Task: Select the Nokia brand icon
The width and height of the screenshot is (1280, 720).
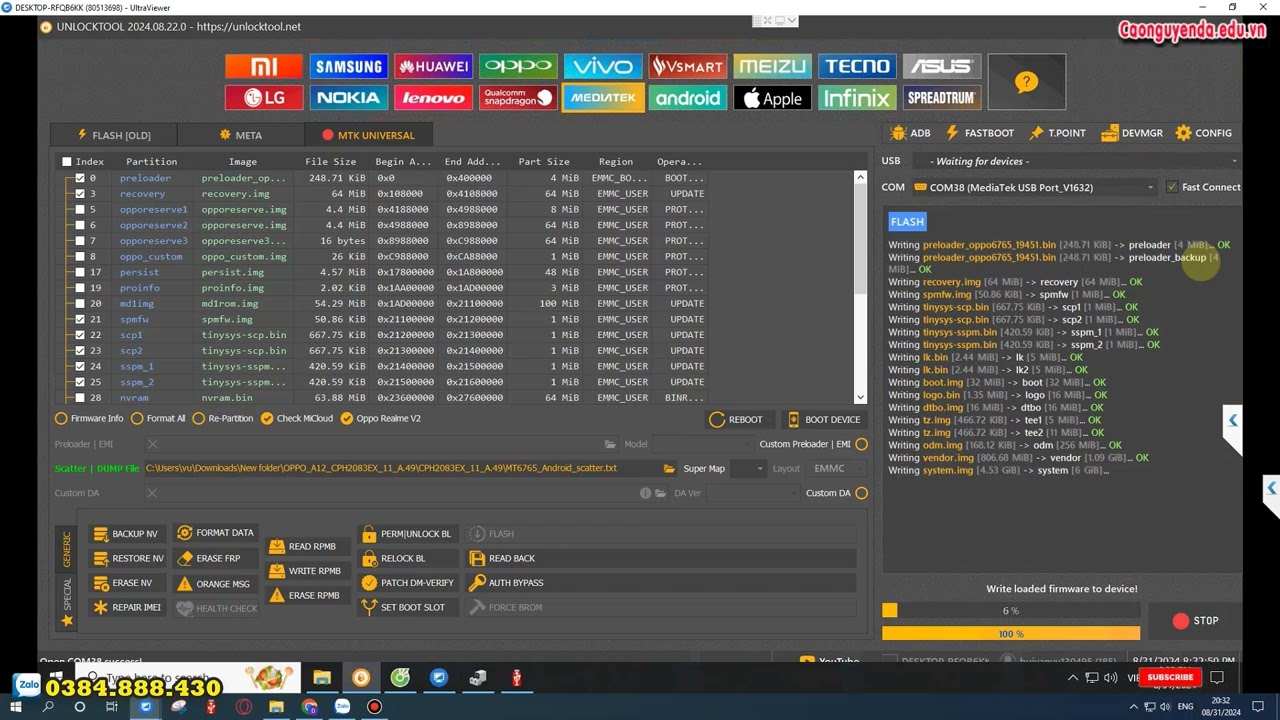Action: [348, 97]
